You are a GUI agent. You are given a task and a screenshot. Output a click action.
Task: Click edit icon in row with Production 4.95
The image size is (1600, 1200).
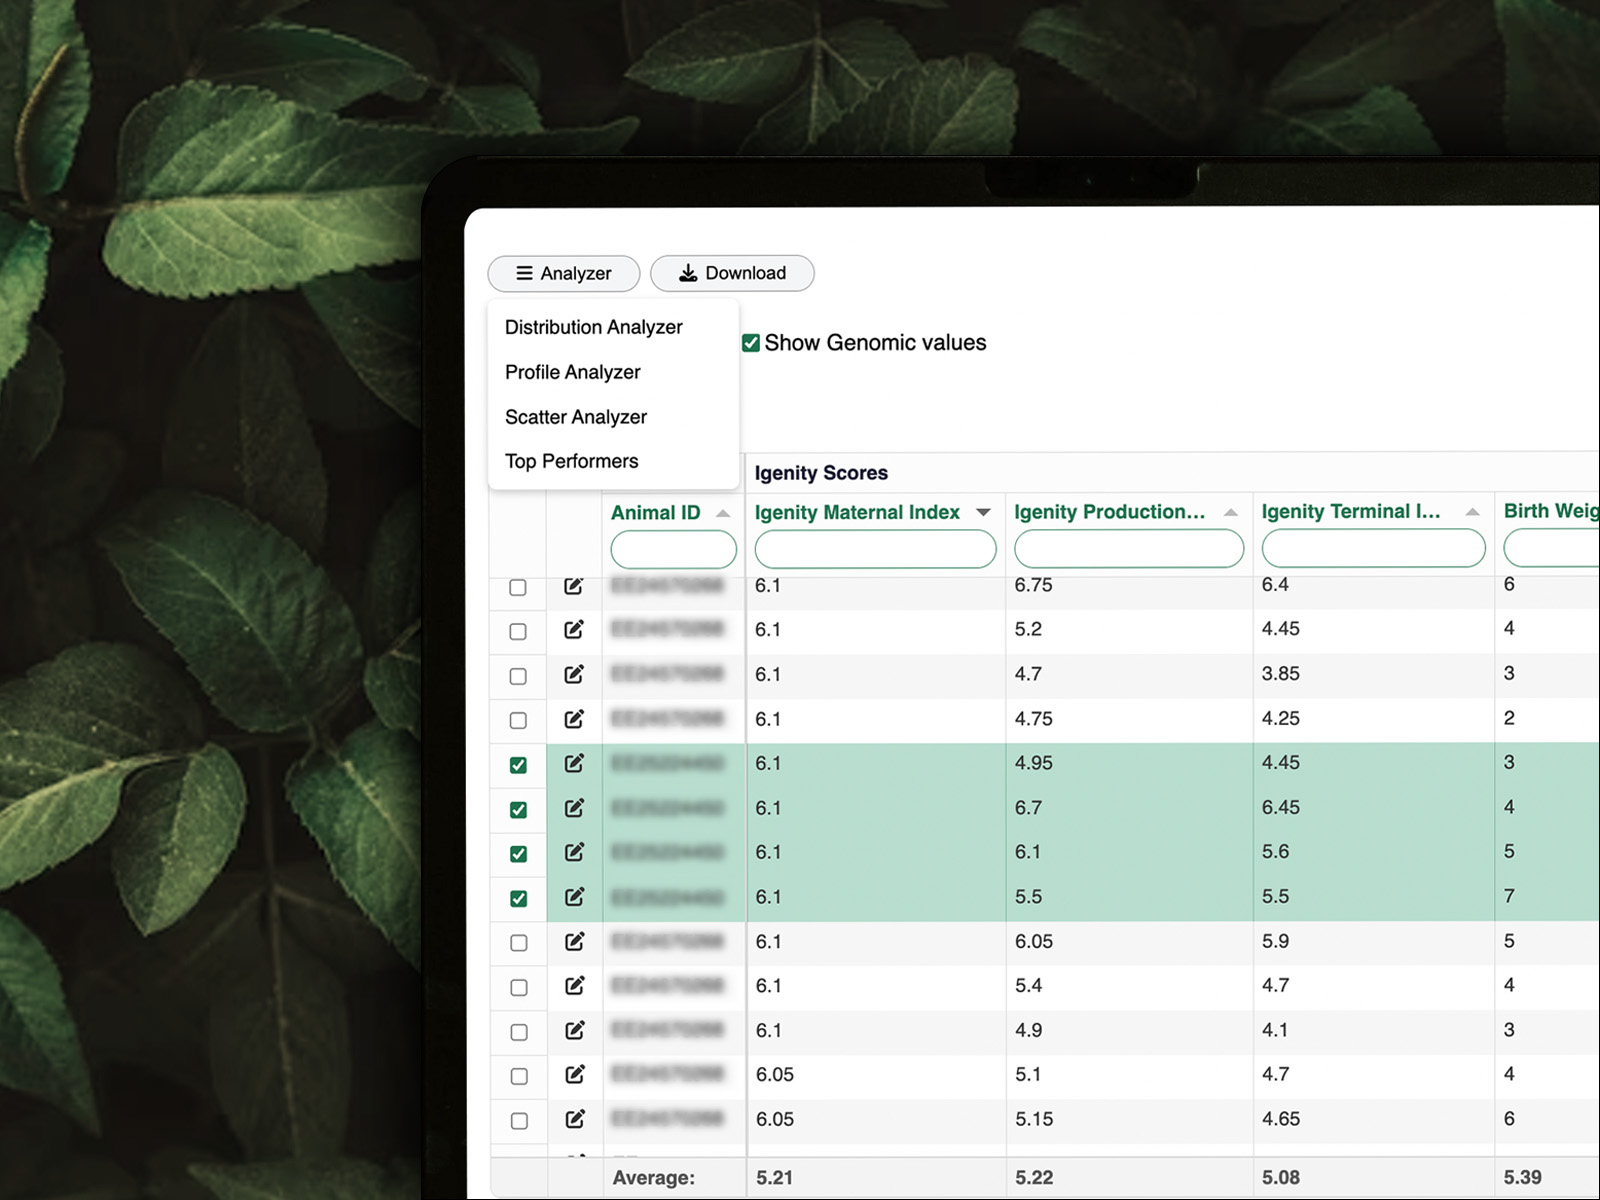[x=574, y=764]
